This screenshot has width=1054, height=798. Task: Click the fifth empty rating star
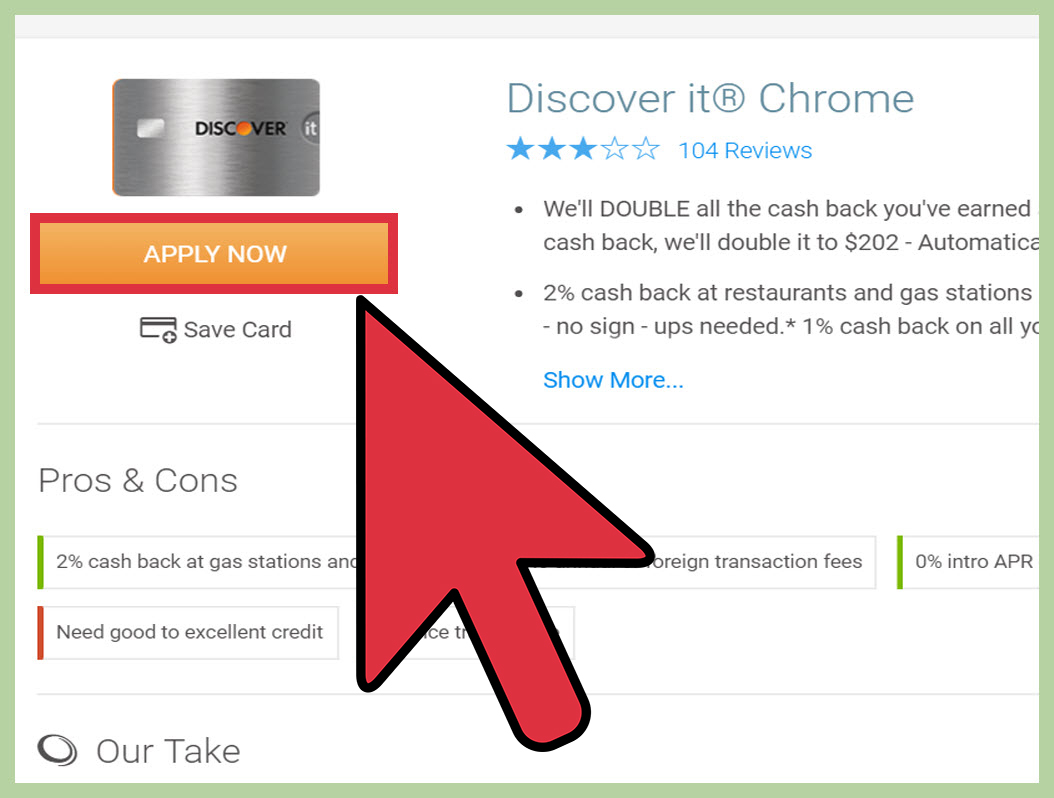click(x=646, y=149)
